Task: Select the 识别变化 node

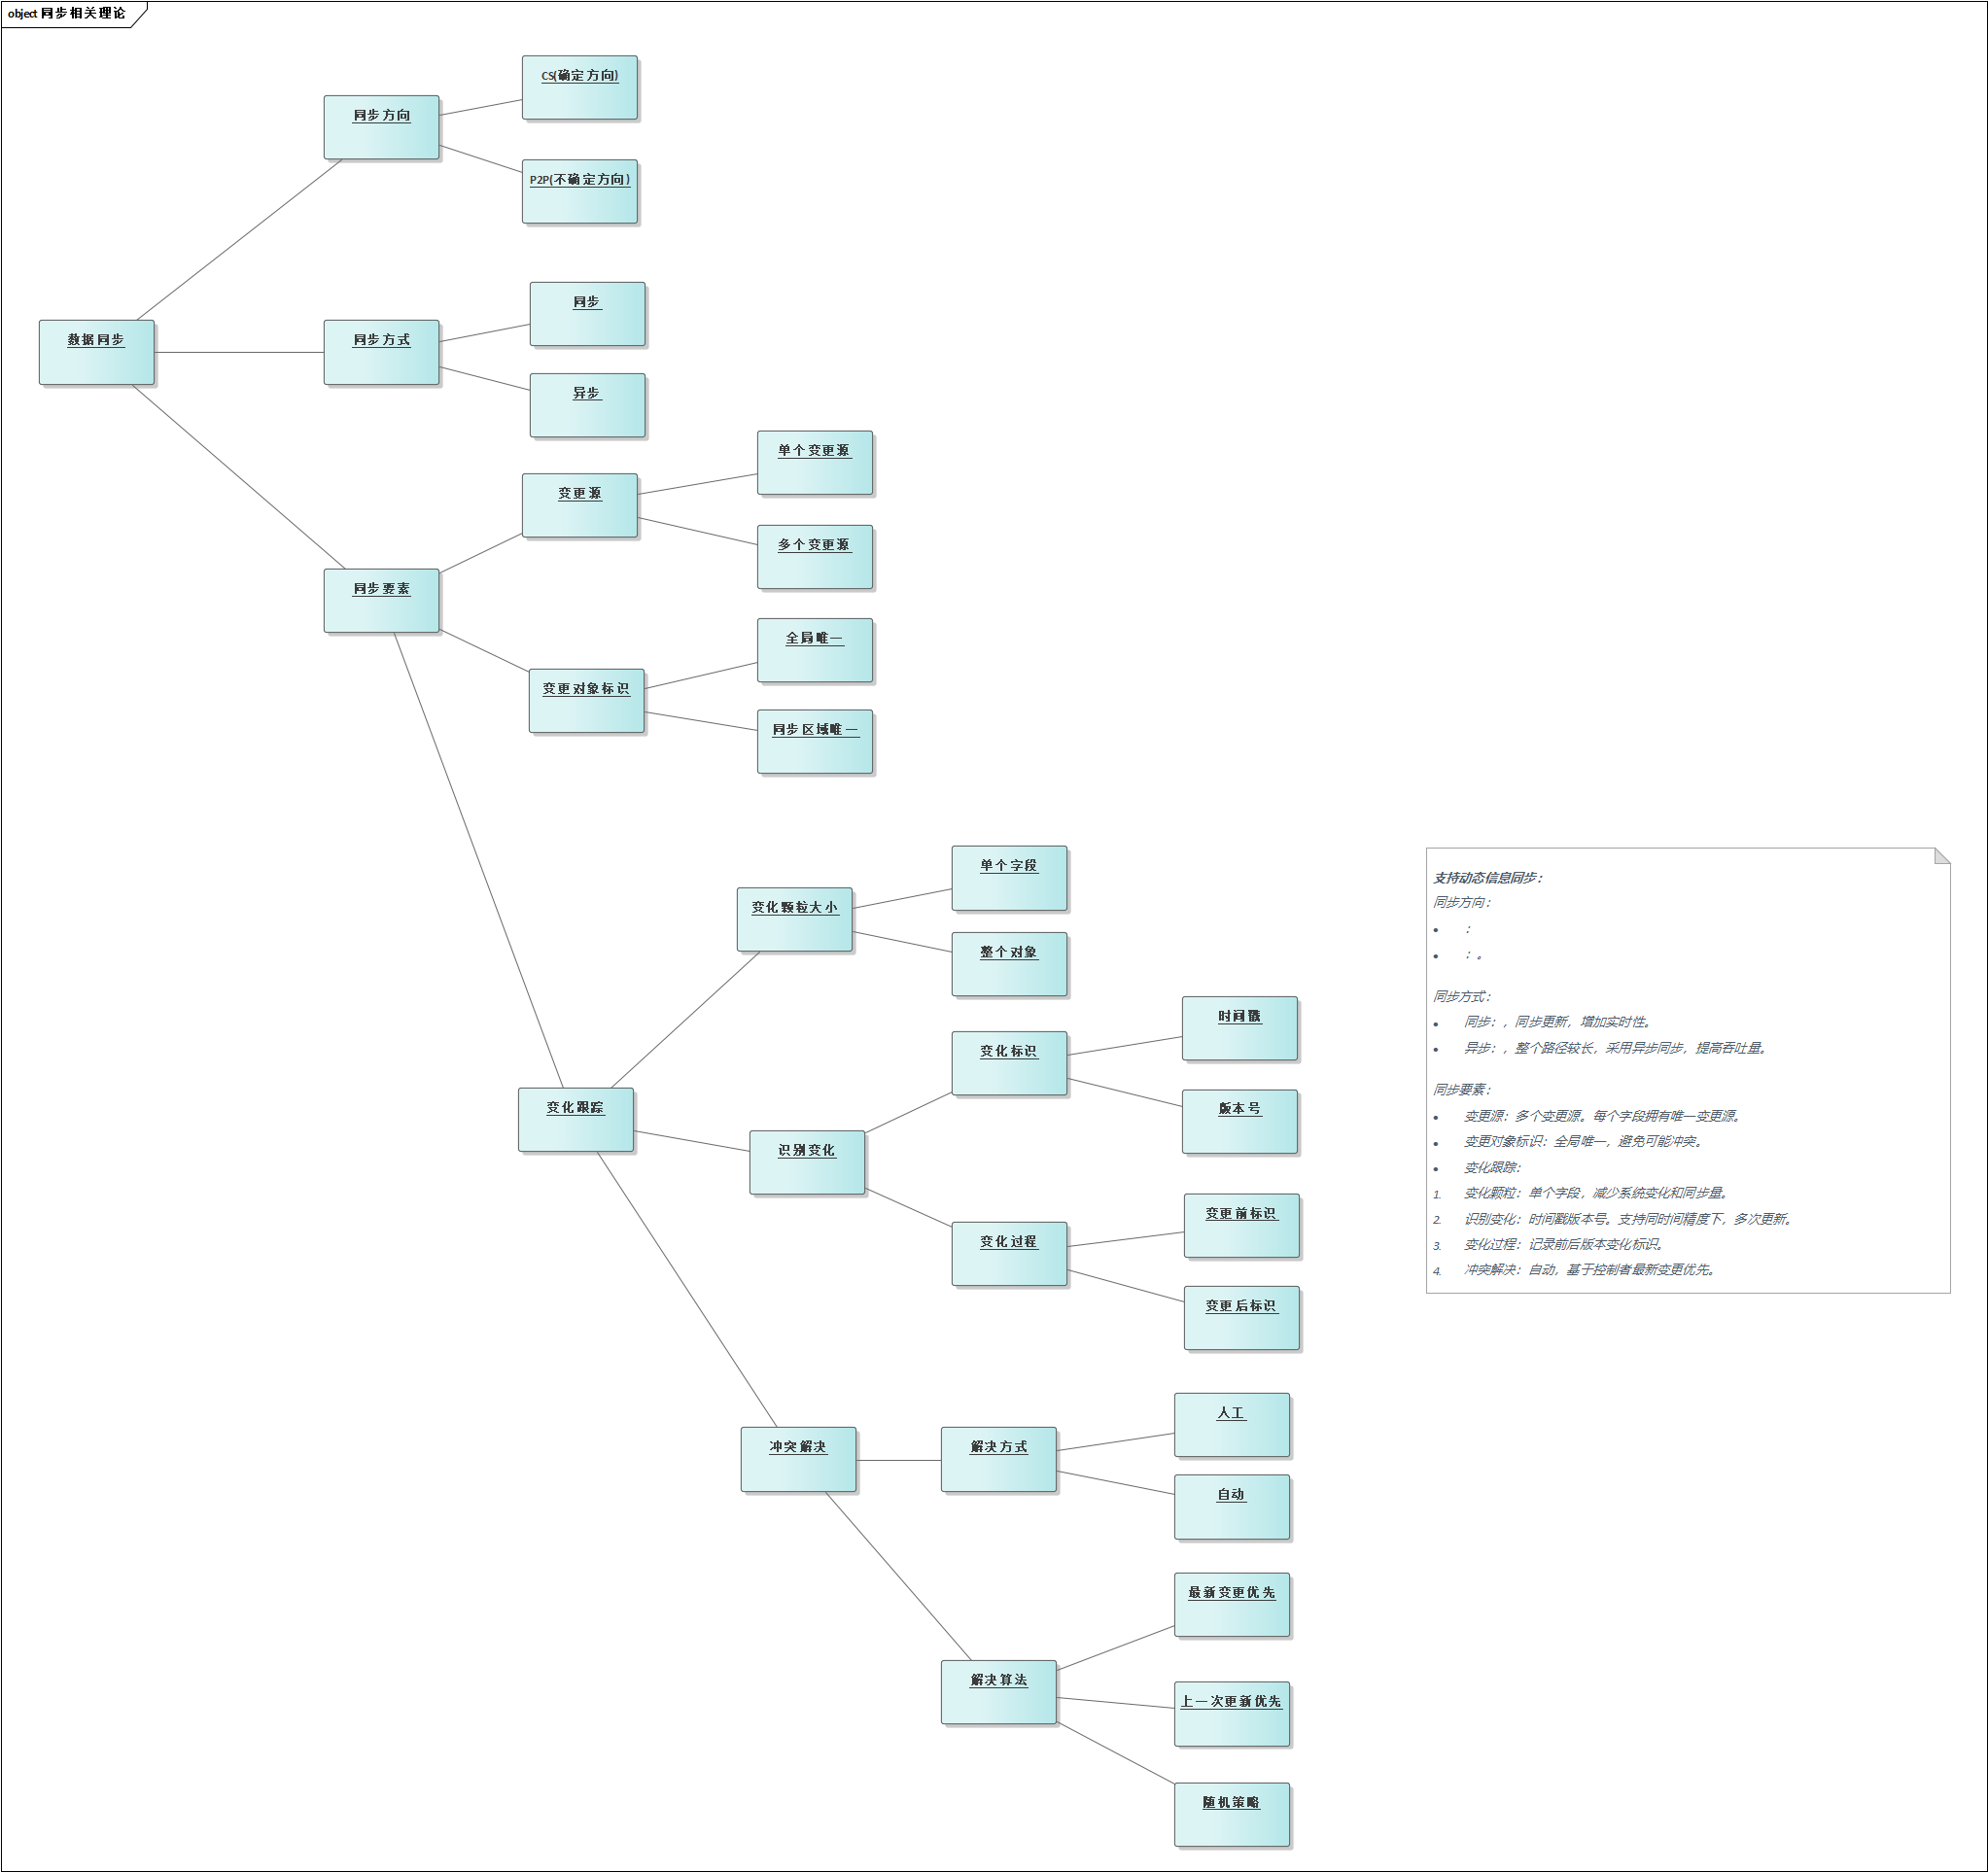Action: coord(807,1162)
